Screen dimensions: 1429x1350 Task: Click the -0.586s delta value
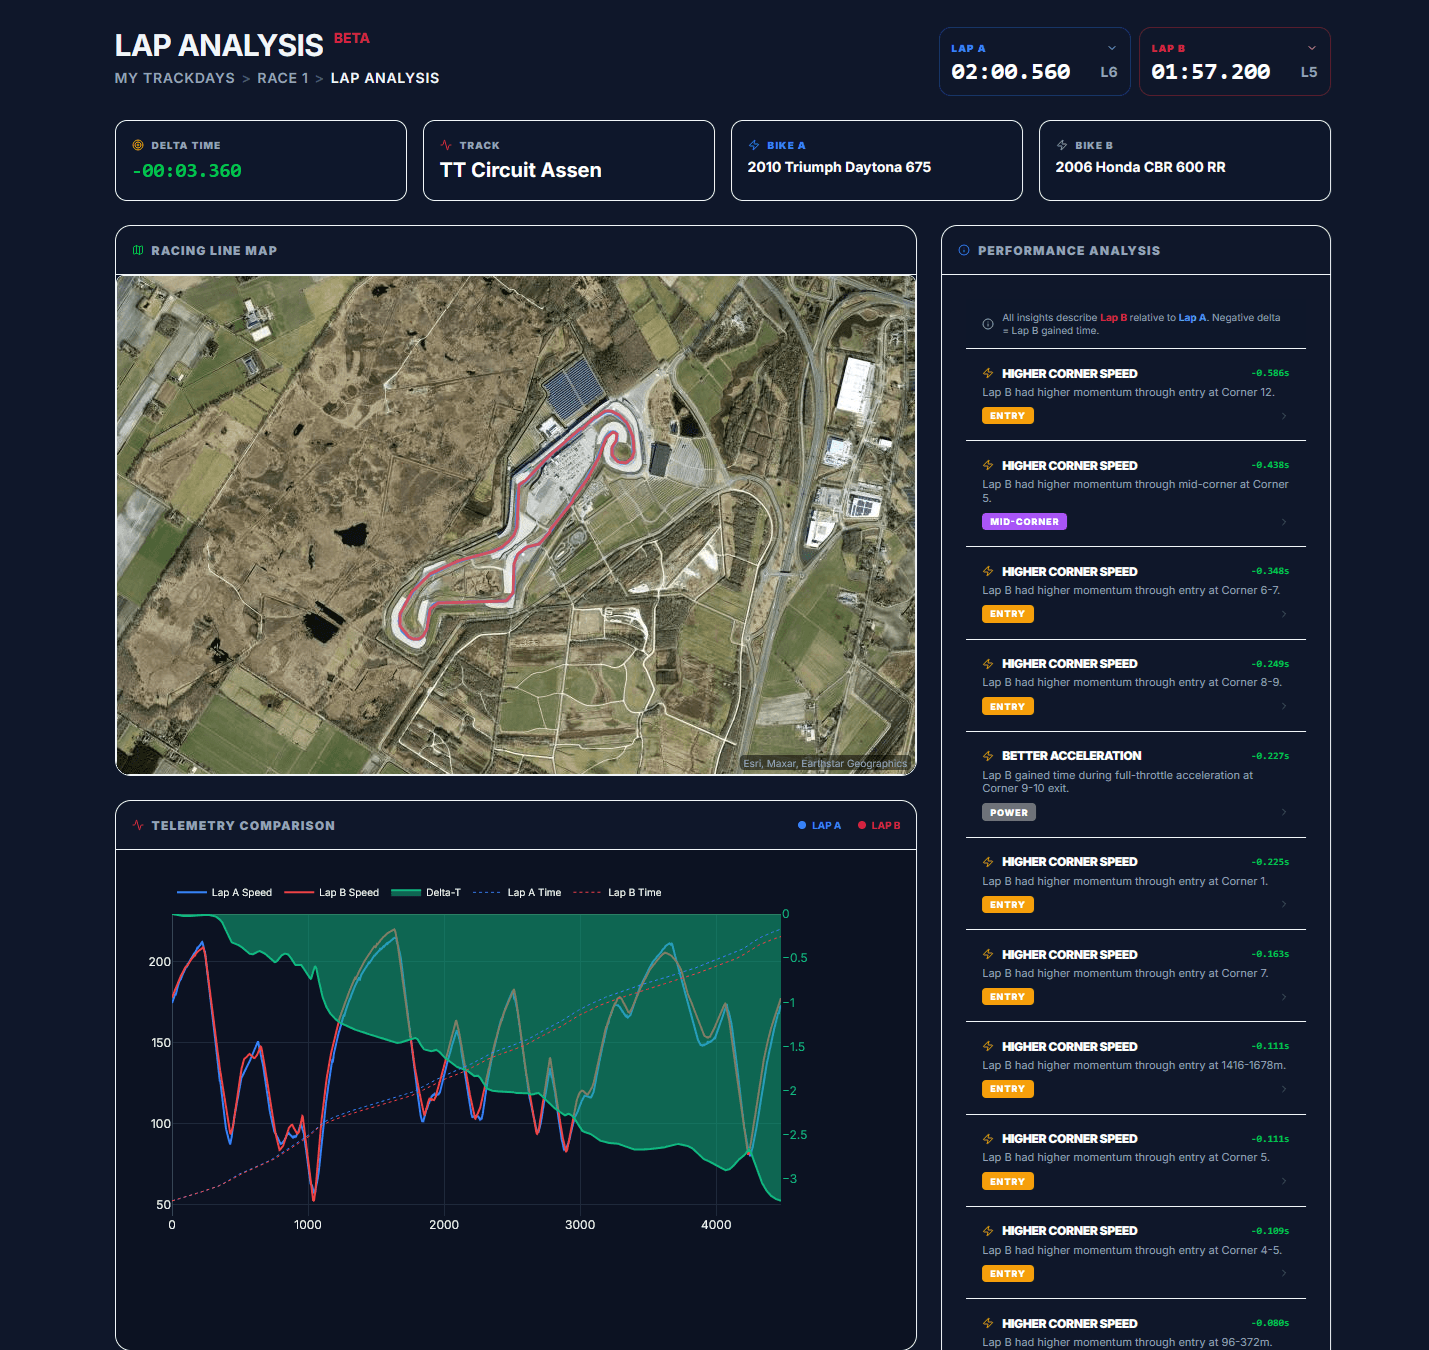(x=1270, y=373)
